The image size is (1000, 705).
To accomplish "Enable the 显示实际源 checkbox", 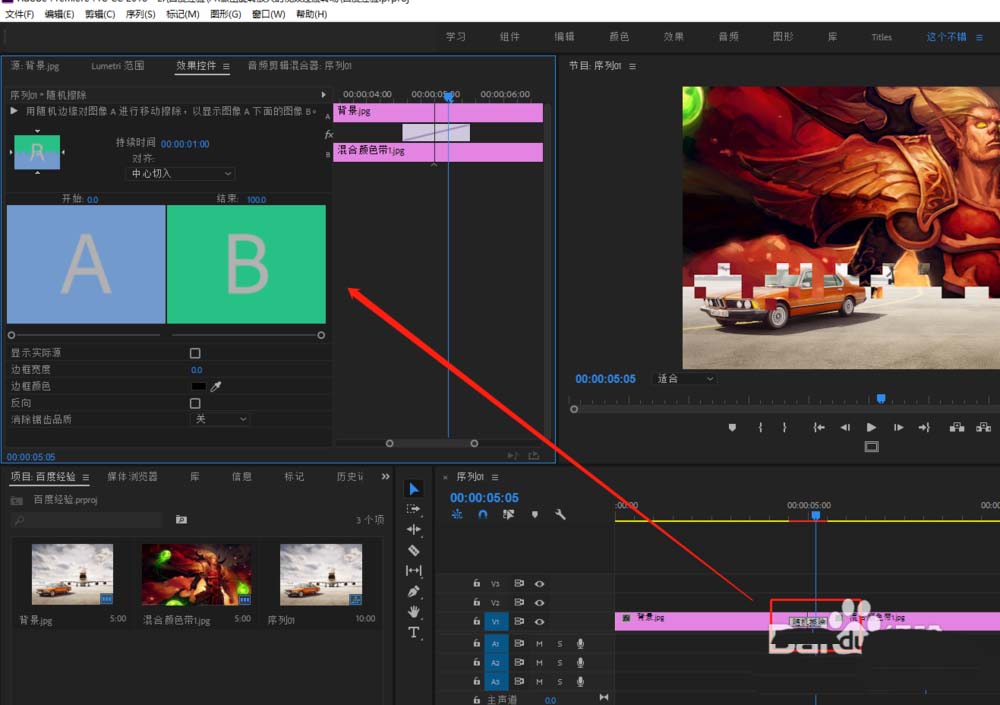I will click(x=195, y=353).
